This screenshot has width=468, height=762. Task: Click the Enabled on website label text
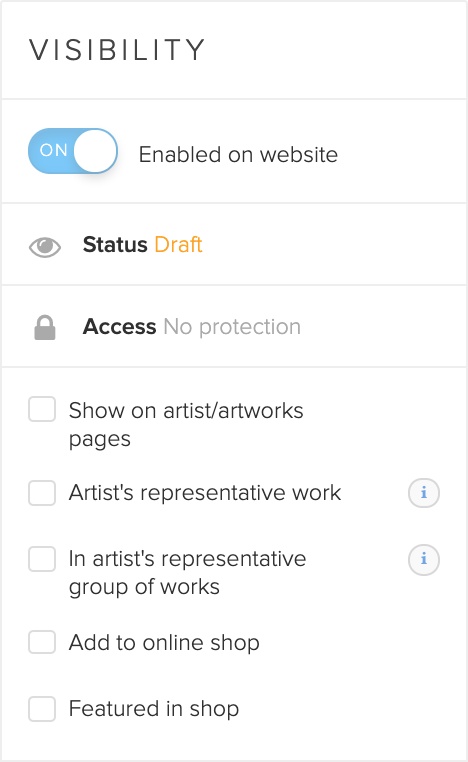[x=238, y=155]
